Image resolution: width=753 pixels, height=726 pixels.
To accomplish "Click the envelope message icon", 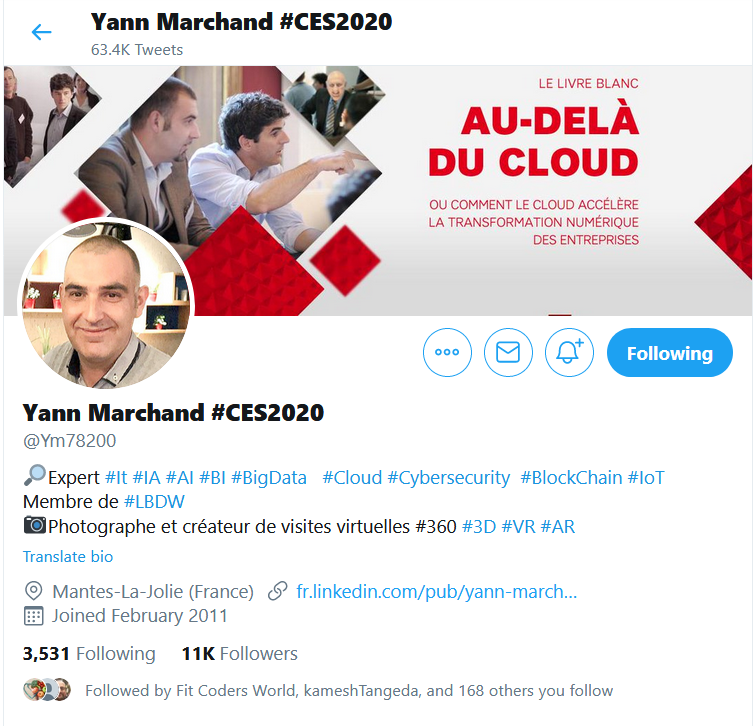I will pos(508,352).
